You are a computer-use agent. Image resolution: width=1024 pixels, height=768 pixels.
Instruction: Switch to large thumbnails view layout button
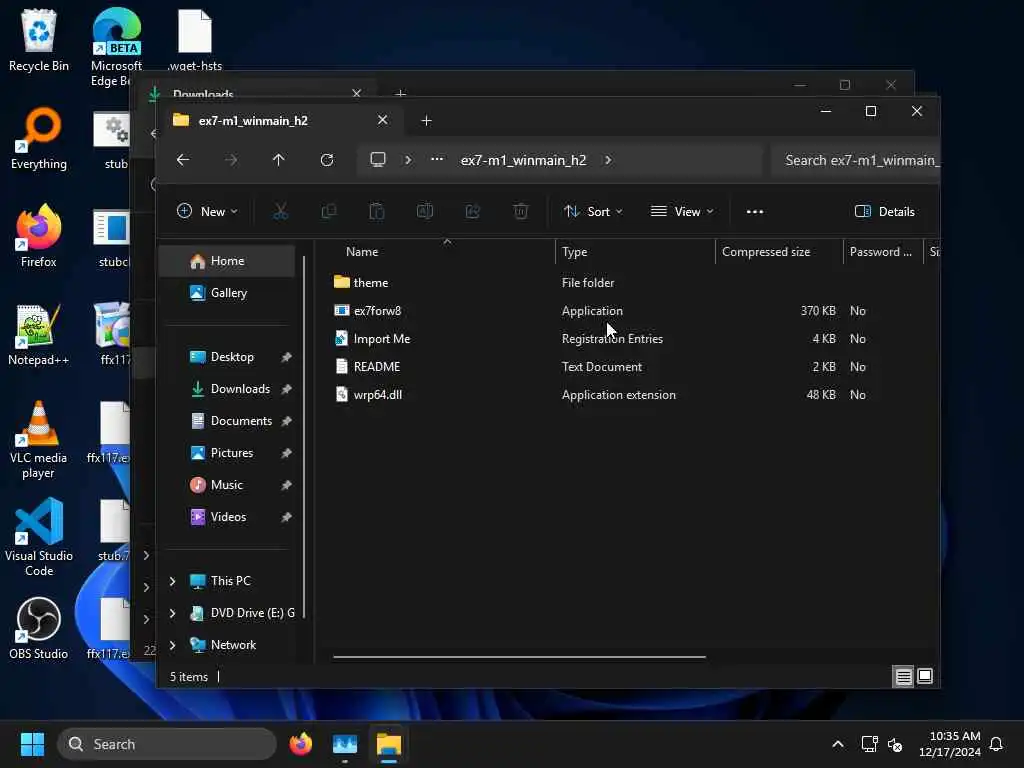tap(925, 677)
